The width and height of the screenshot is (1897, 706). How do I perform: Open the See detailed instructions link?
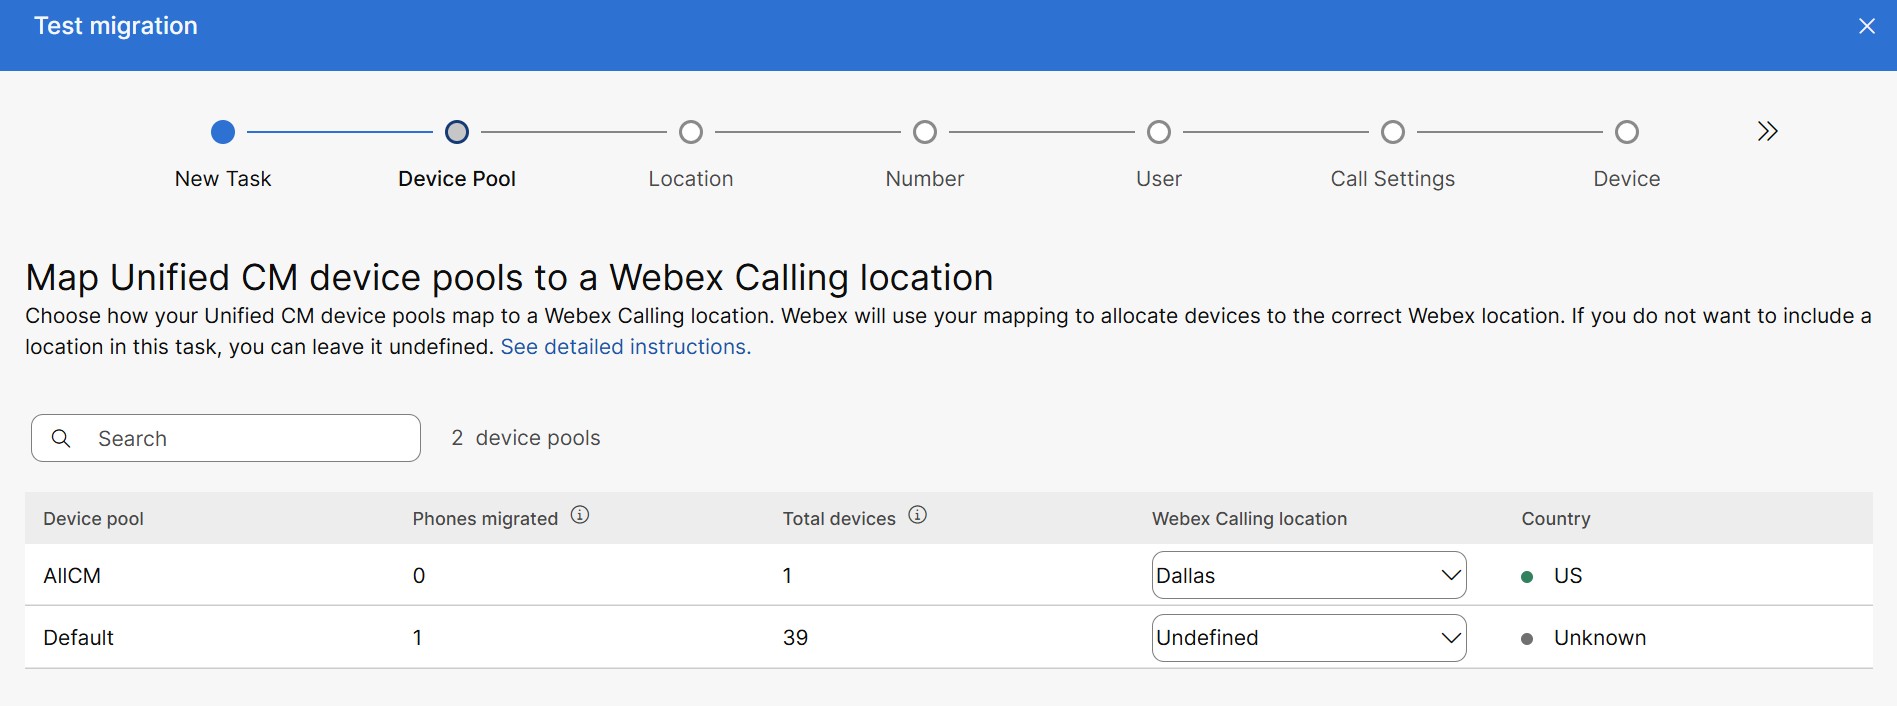625,347
